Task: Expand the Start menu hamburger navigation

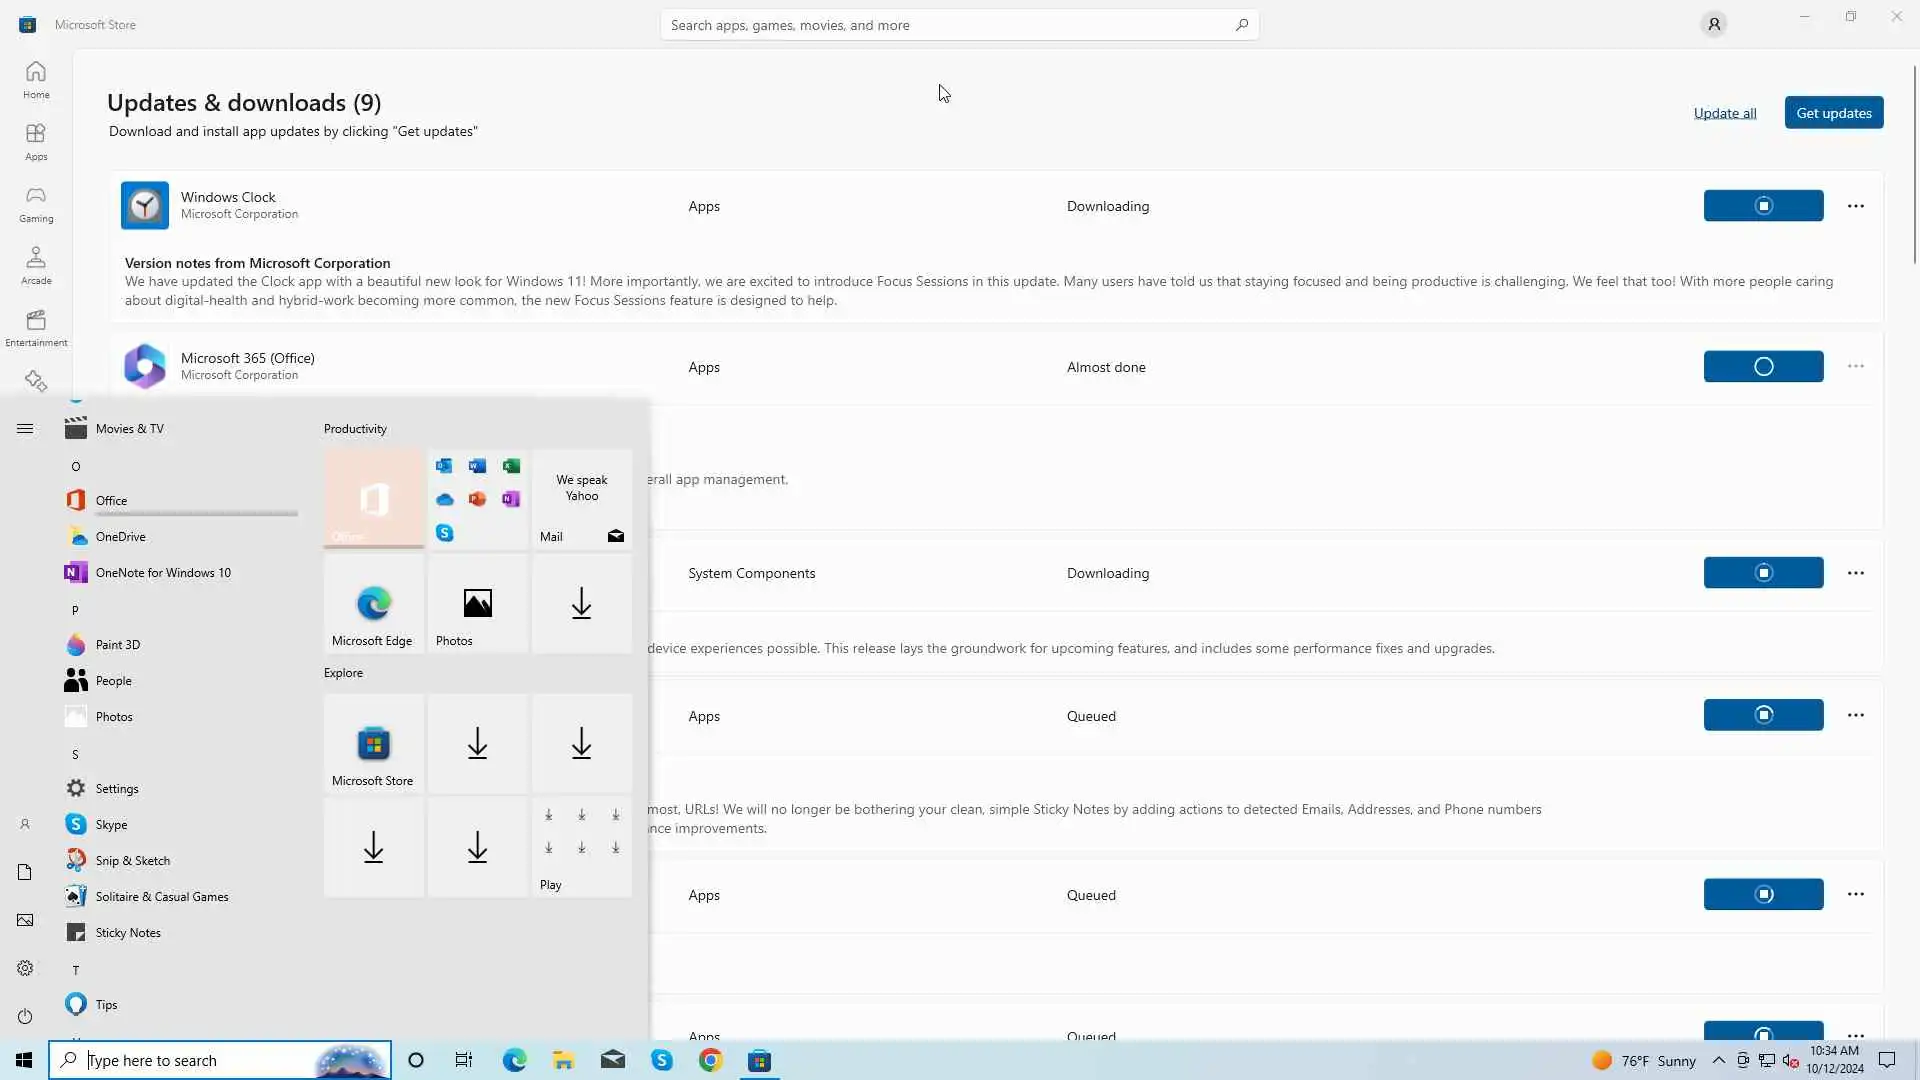Action: [x=25, y=429]
